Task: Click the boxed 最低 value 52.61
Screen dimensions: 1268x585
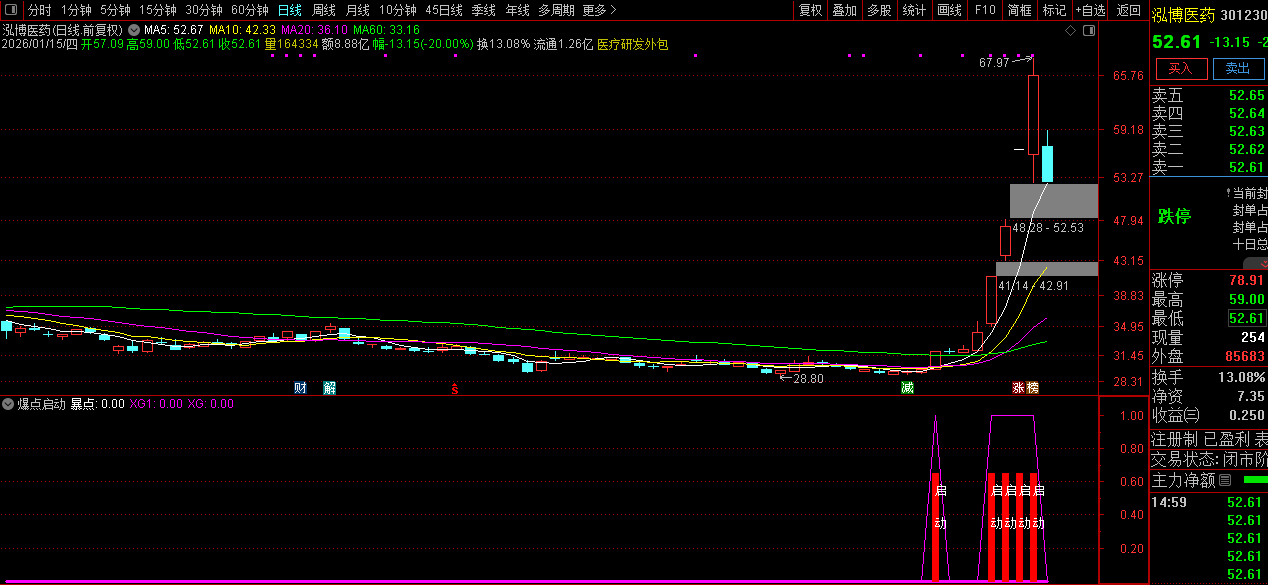Action: 1246,318
